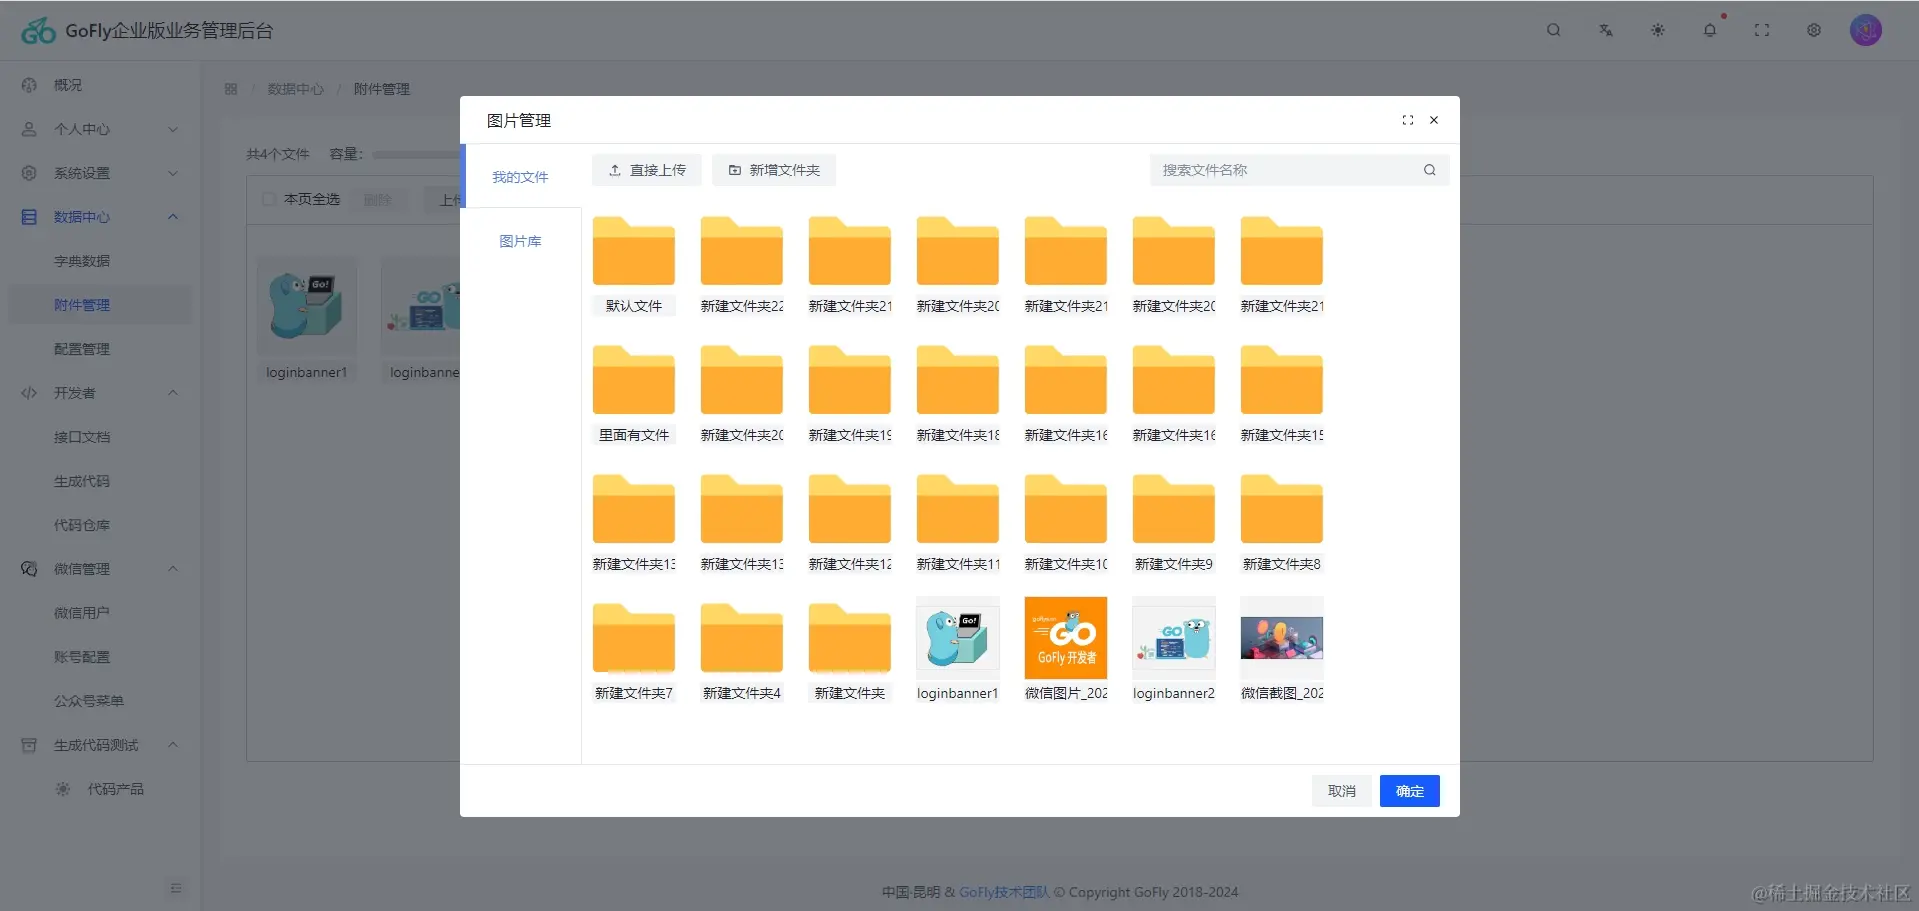The image size is (1919, 911).
Task: Collapse the 微信管理 menu chevron
Action: (173, 569)
